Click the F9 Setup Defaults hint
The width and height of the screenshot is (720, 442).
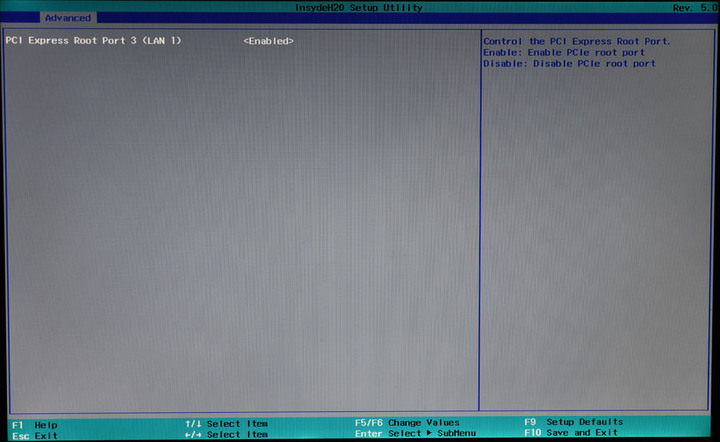574,421
